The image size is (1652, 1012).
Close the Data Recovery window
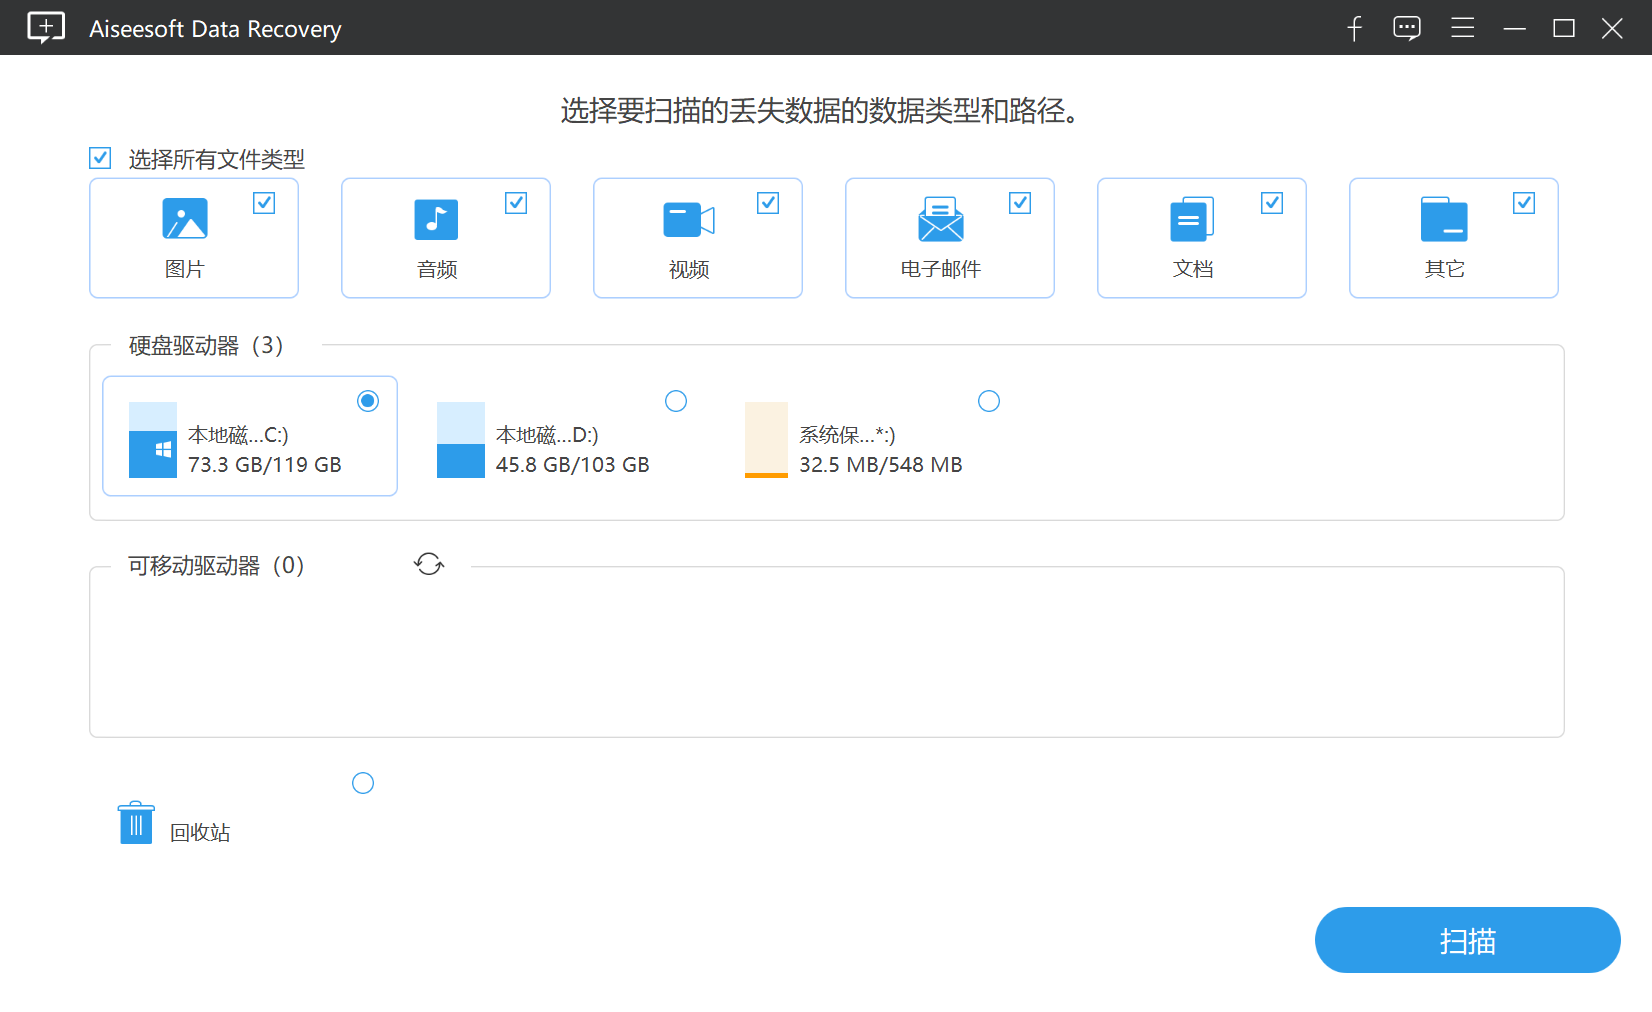(x=1612, y=28)
